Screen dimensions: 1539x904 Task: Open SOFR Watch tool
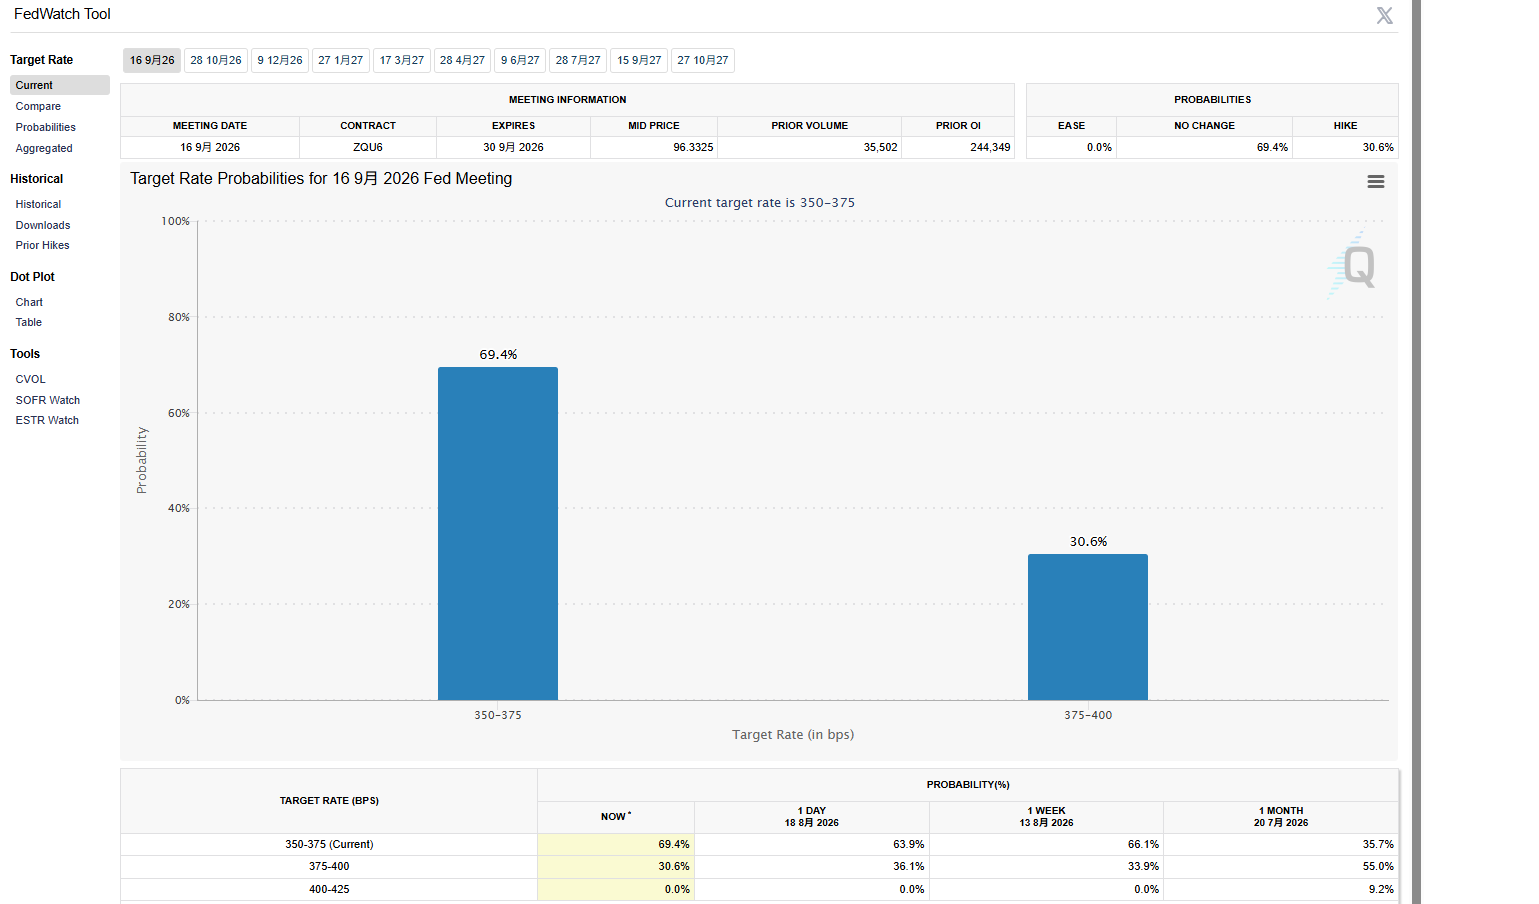[48, 400]
